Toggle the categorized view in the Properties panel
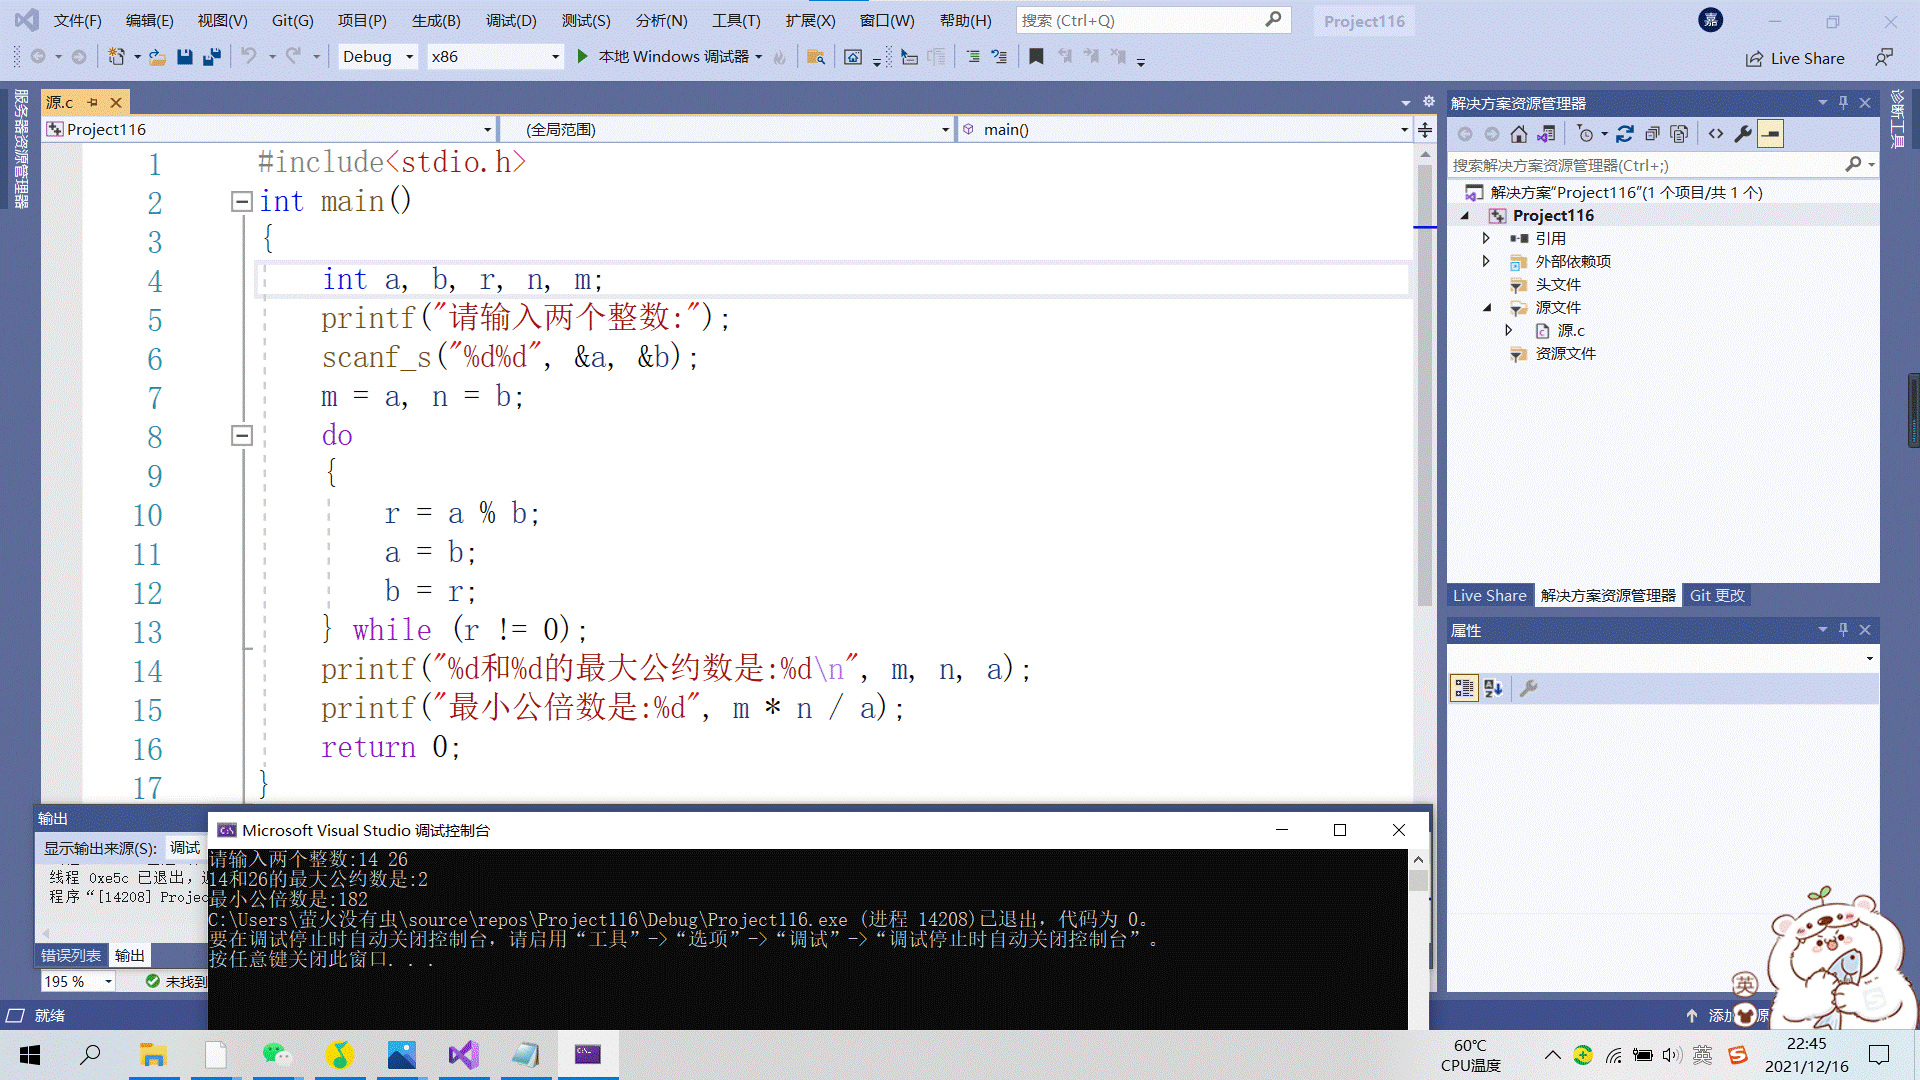 tap(1464, 688)
